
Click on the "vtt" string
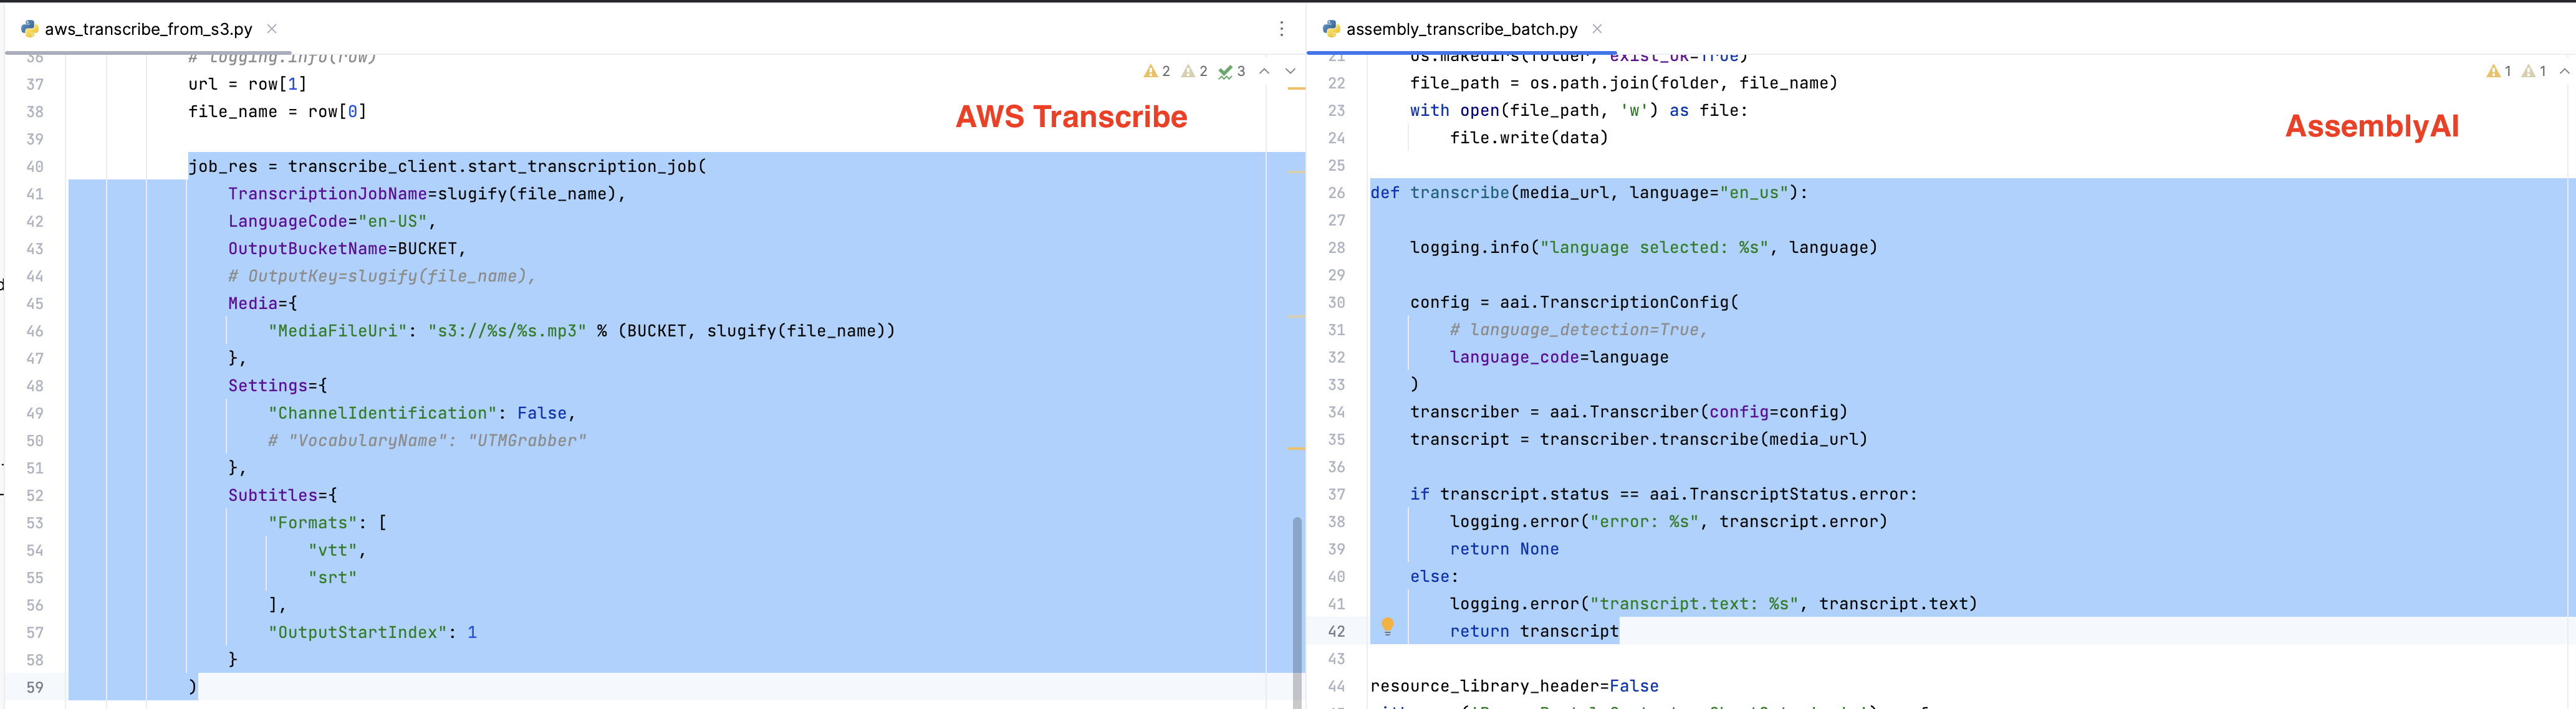[332, 550]
